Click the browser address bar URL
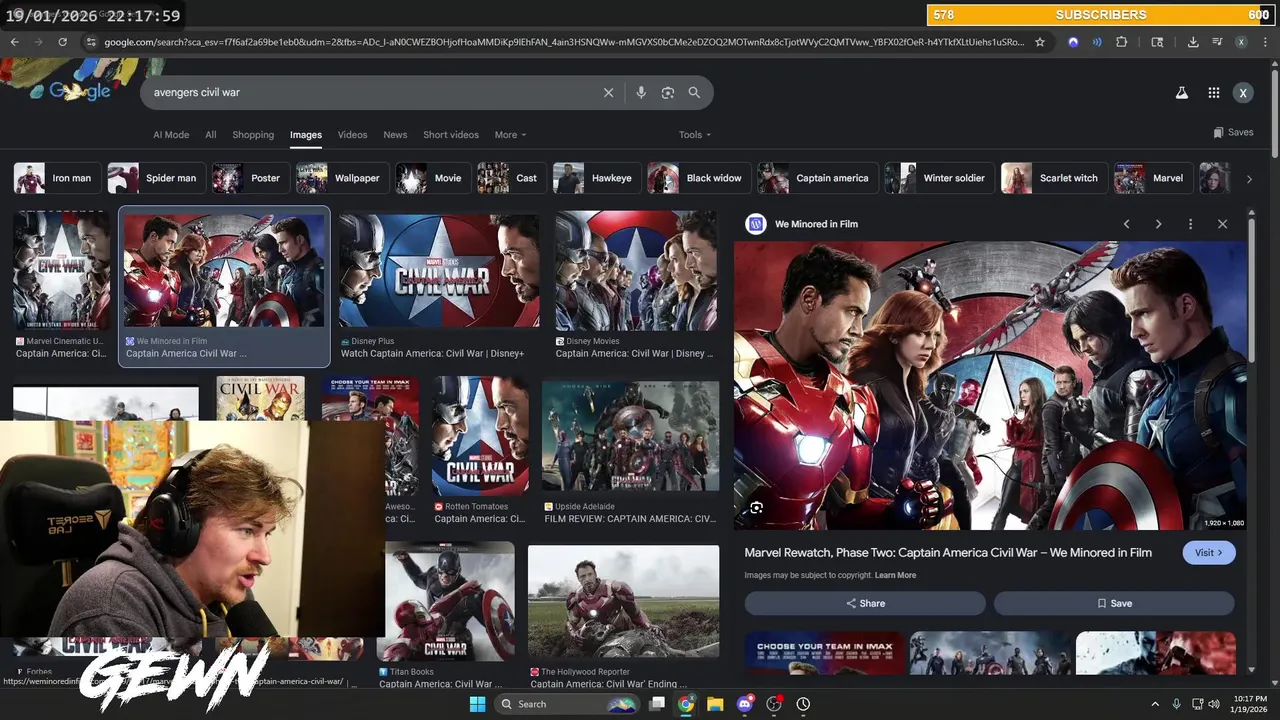 tap(565, 42)
